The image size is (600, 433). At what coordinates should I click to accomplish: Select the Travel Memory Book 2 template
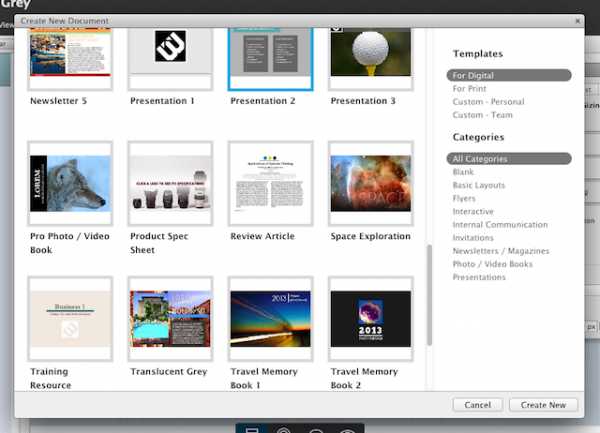pyautogui.click(x=370, y=319)
